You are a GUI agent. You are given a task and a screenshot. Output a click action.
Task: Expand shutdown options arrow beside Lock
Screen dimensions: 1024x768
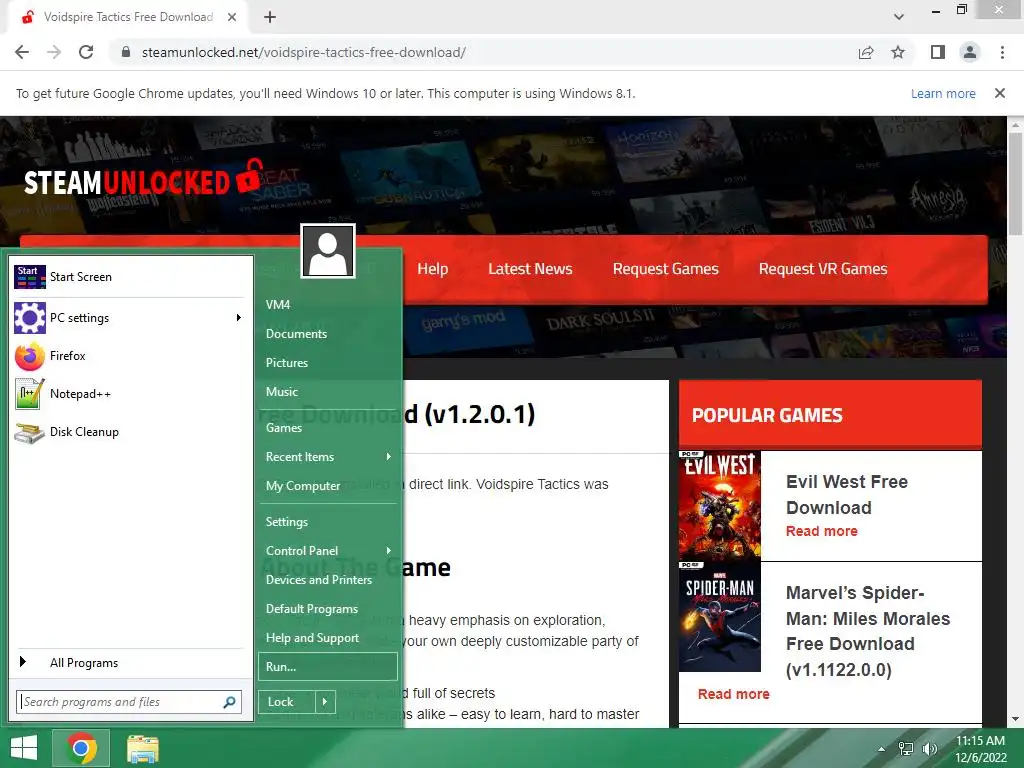pos(325,702)
